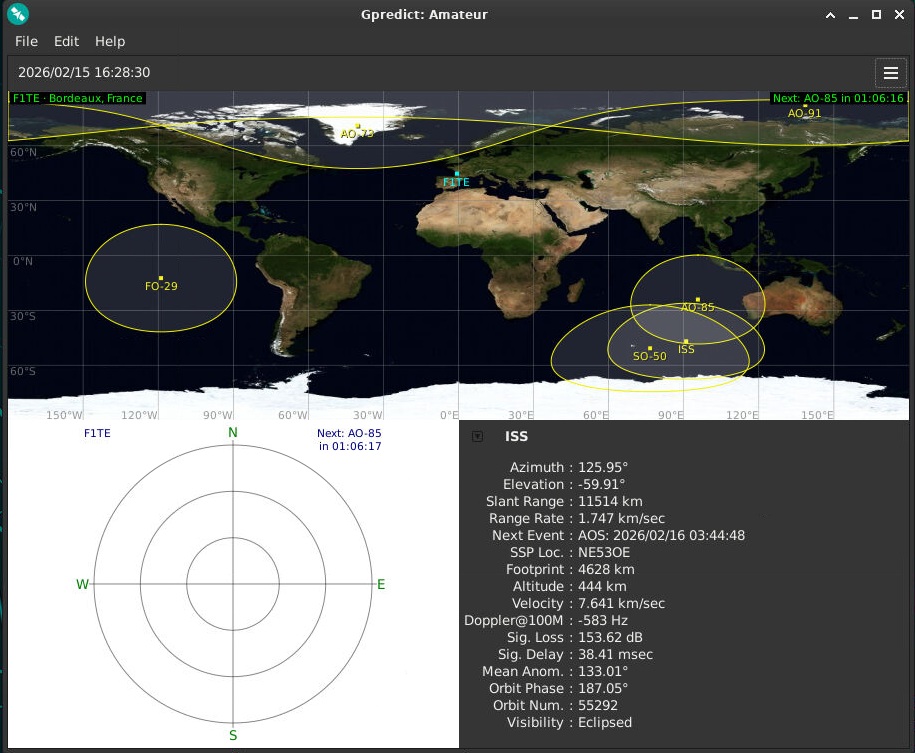915x753 pixels.
Task: Click the F1TE Bordeaux, France location label
Action: 78,98
